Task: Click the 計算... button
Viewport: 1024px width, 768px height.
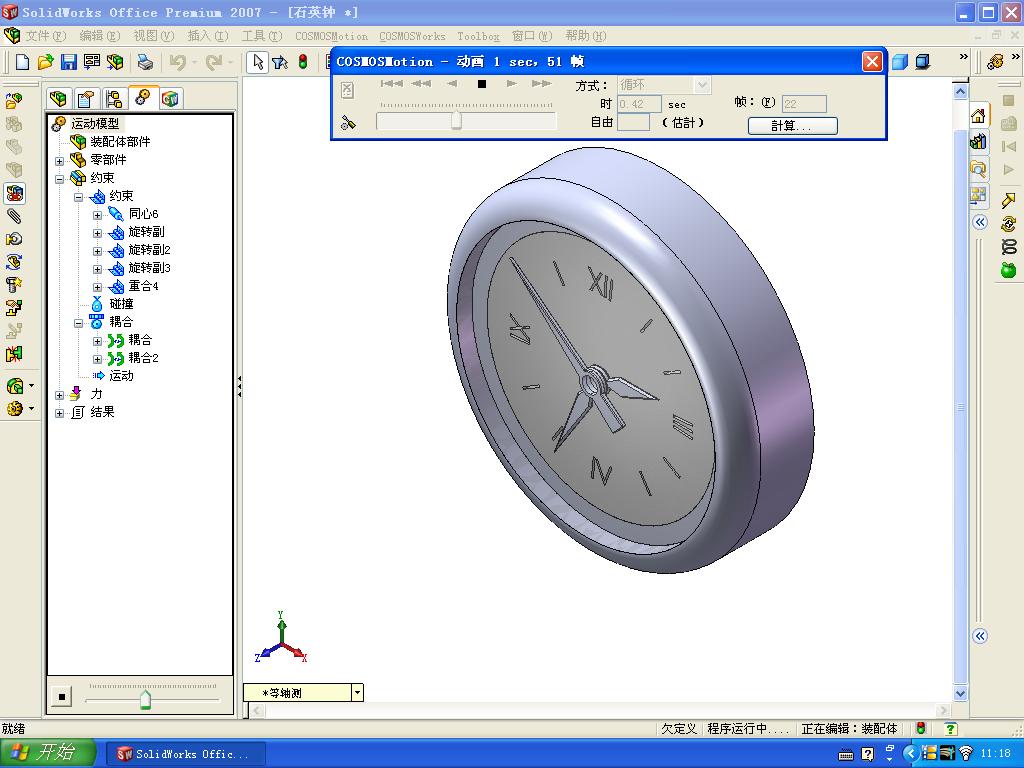Action: 792,126
